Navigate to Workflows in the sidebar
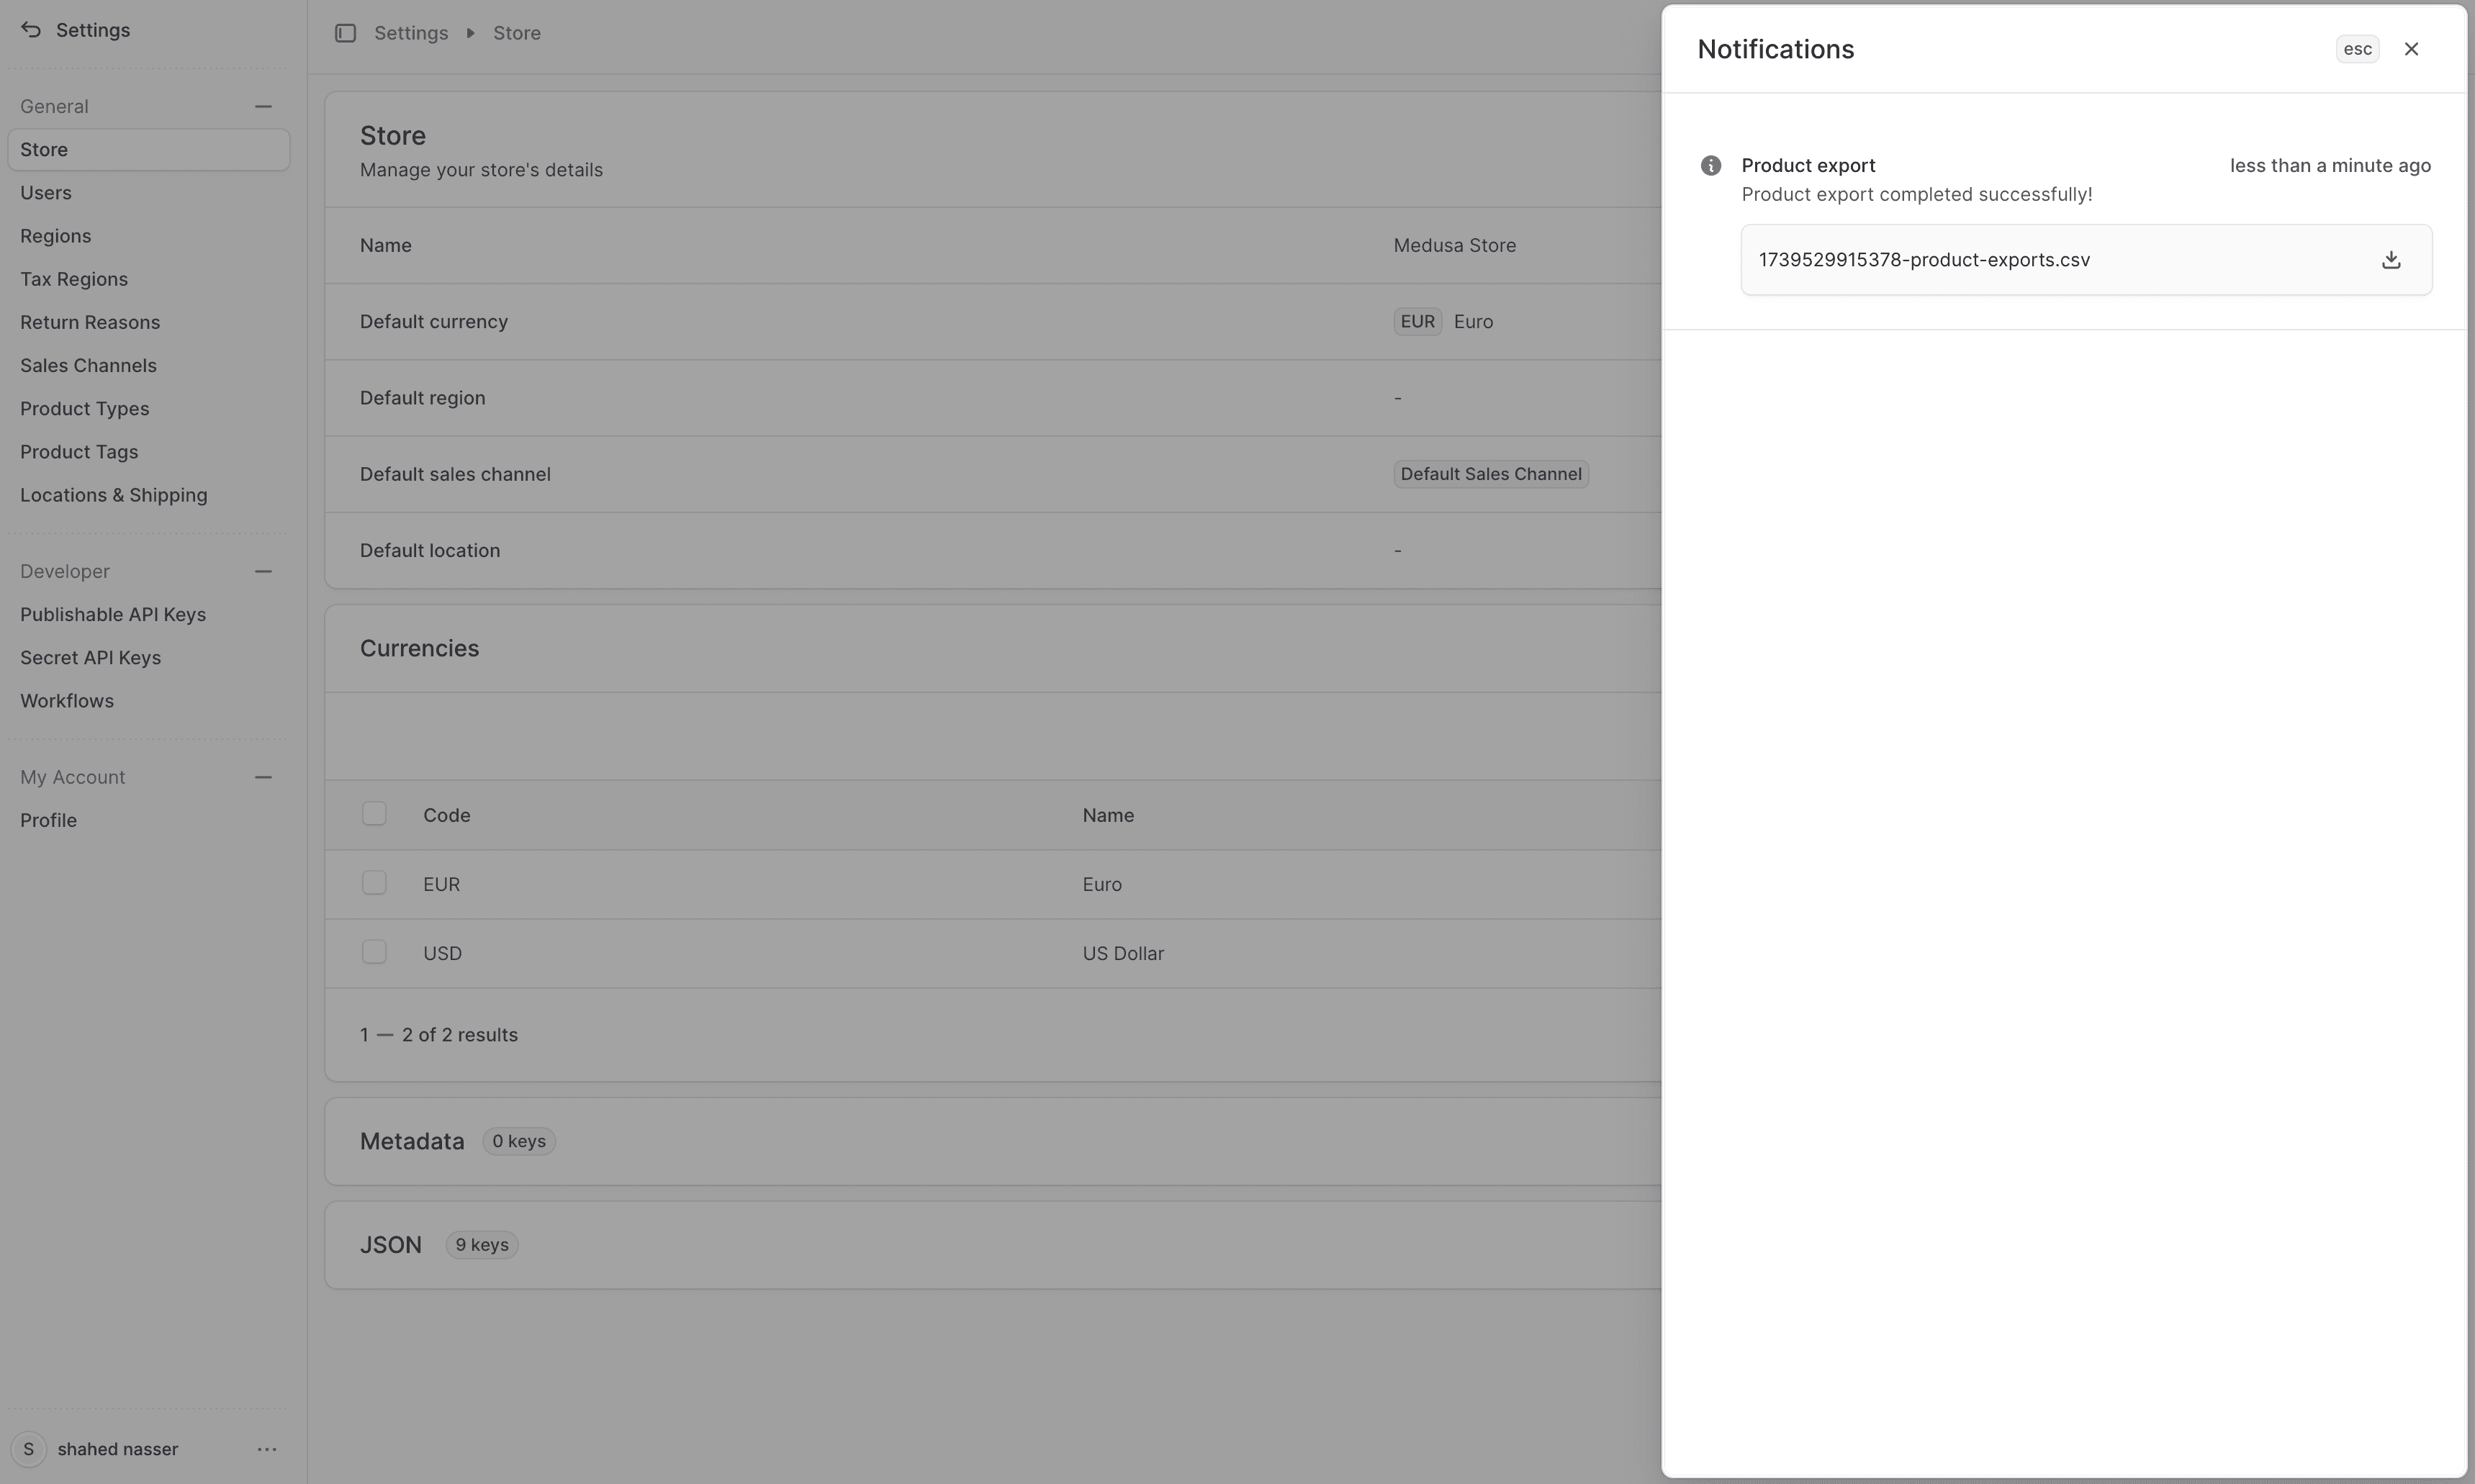The image size is (2475, 1484). pos(67,700)
